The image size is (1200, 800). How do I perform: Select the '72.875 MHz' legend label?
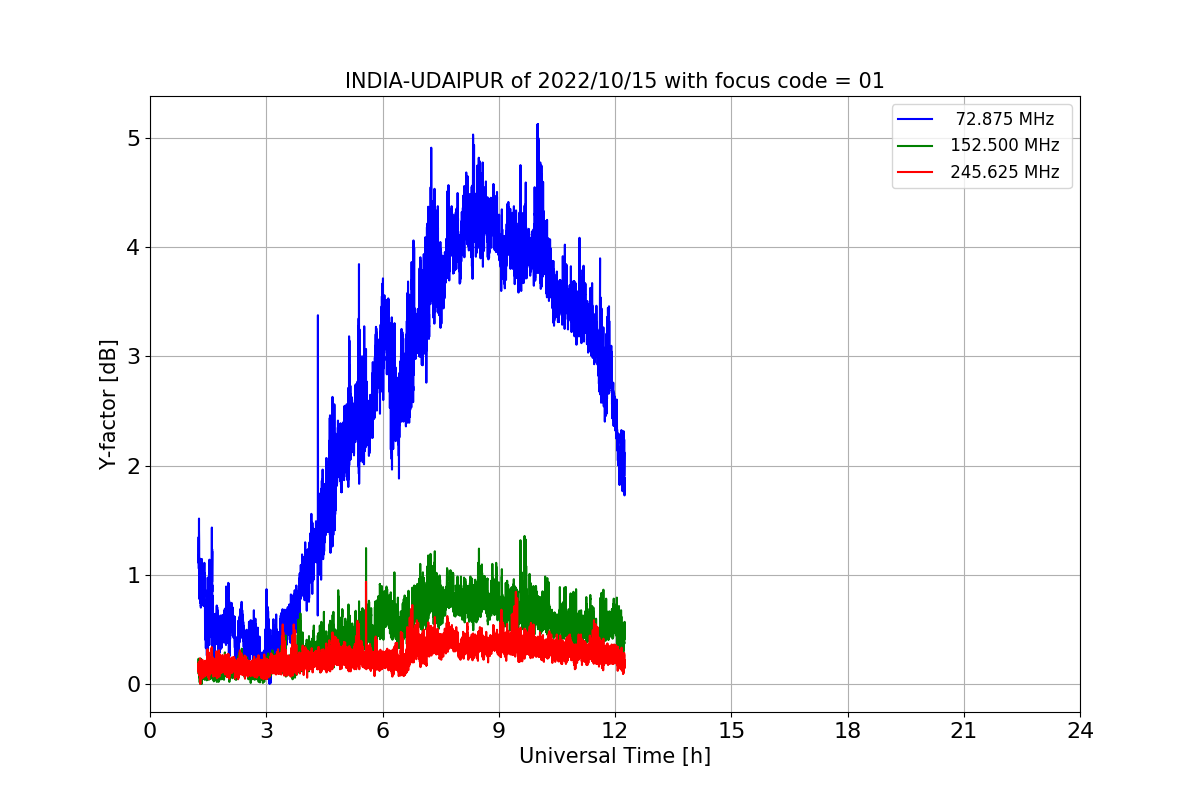(x=1005, y=119)
